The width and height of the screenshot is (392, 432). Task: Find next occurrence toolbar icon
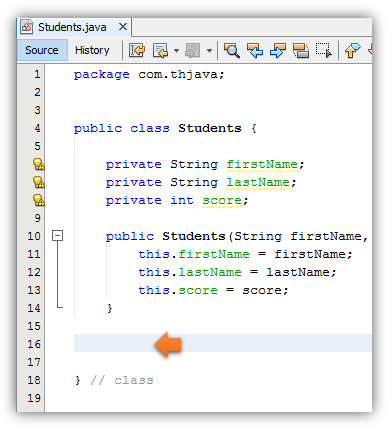pos(278,51)
